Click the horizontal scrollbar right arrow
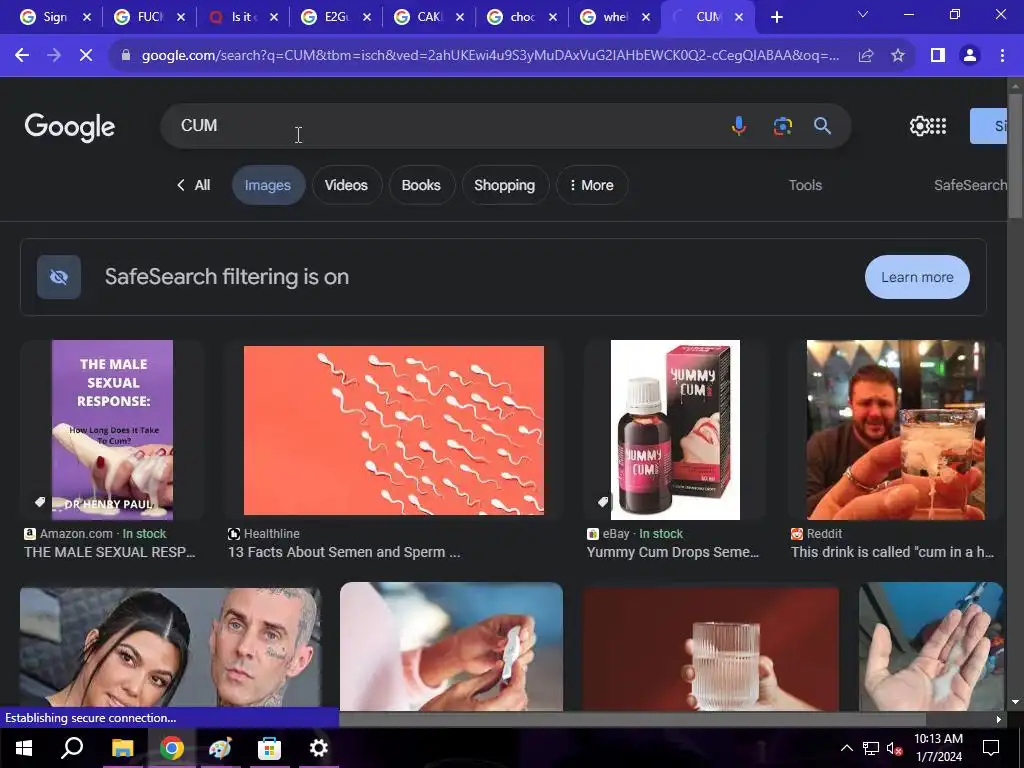The height and width of the screenshot is (768, 1024). coord(999,719)
